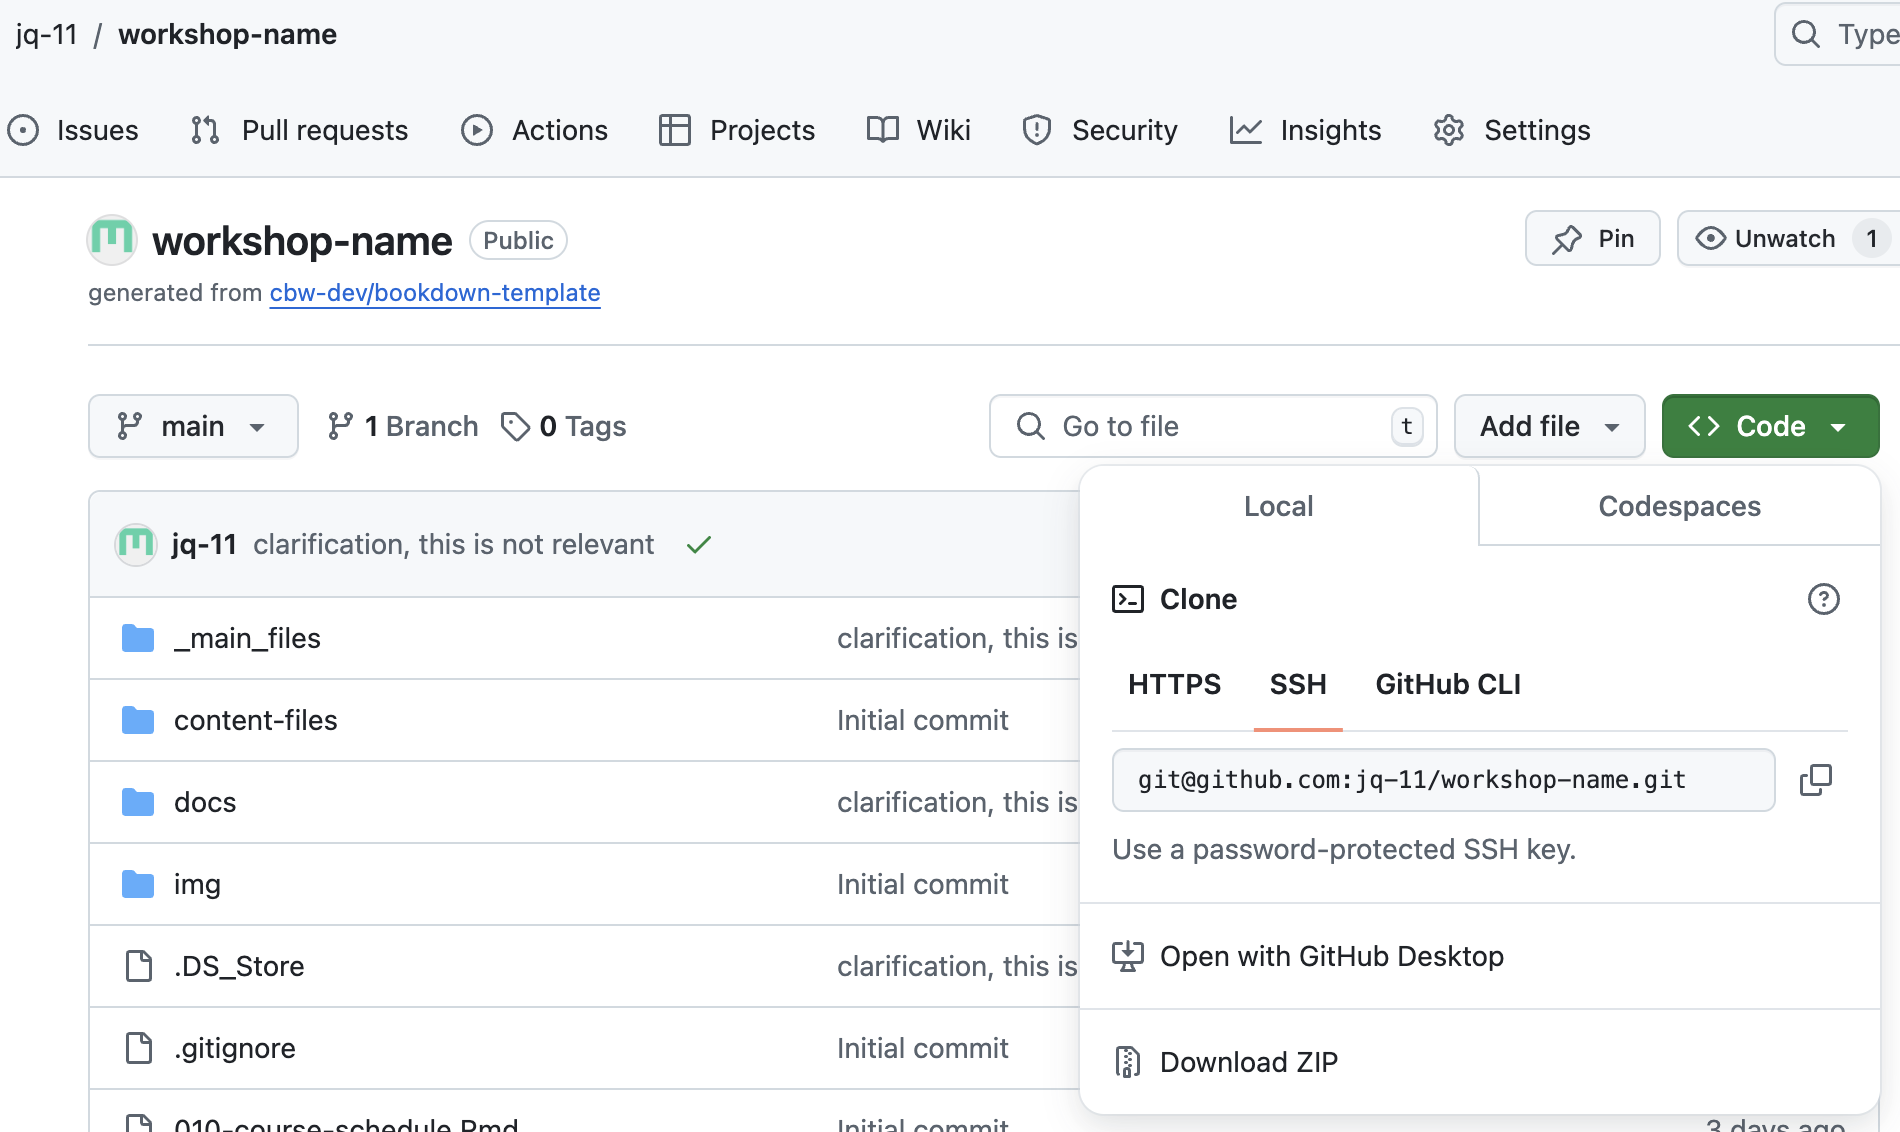Select the Actions workflow icon
This screenshot has width=1900, height=1132.
click(477, 130)
